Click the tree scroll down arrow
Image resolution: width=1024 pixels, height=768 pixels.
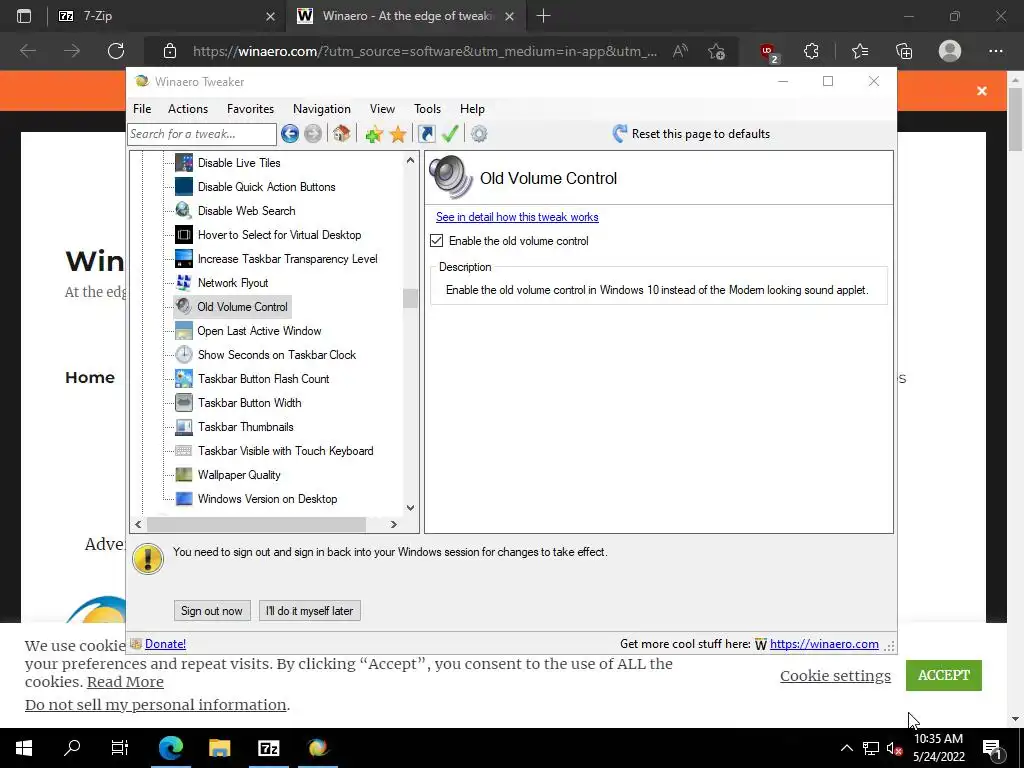point(410,507)
